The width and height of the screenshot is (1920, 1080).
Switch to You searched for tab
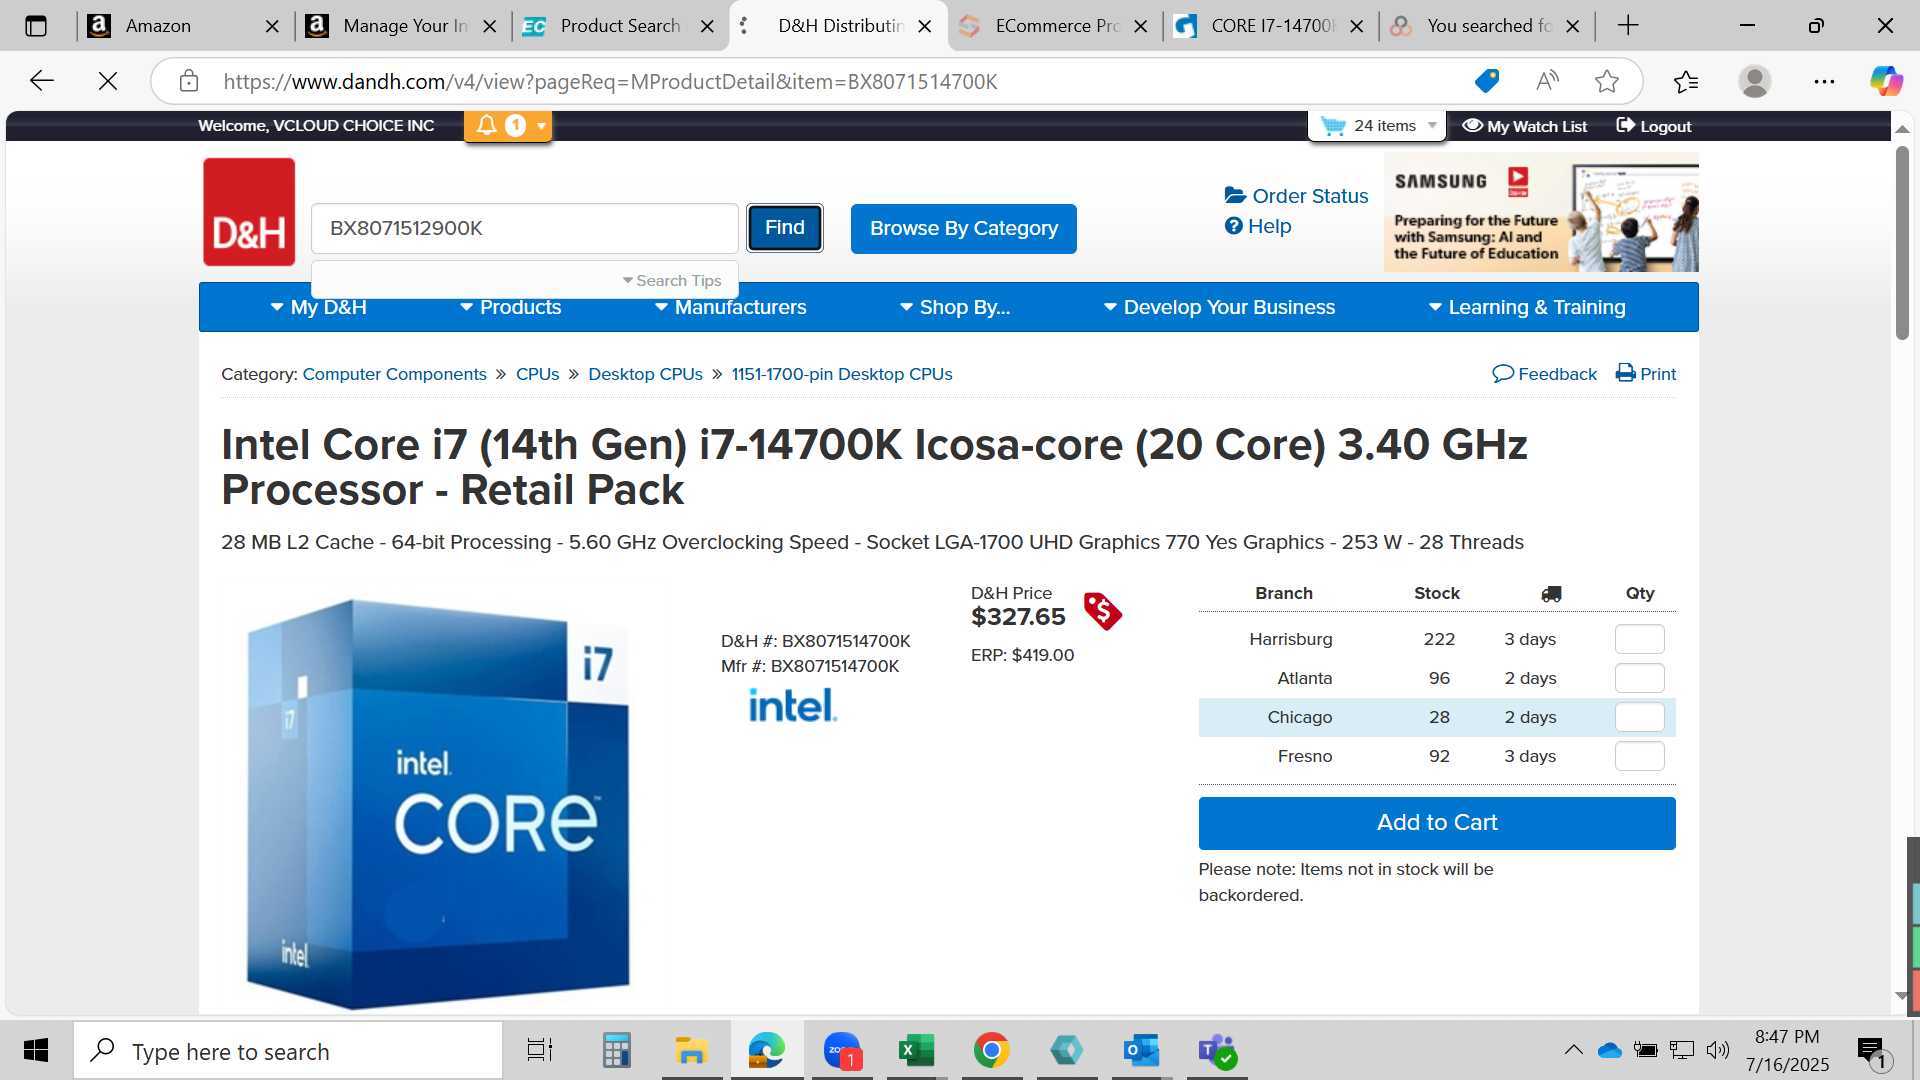click(1488, 26)
